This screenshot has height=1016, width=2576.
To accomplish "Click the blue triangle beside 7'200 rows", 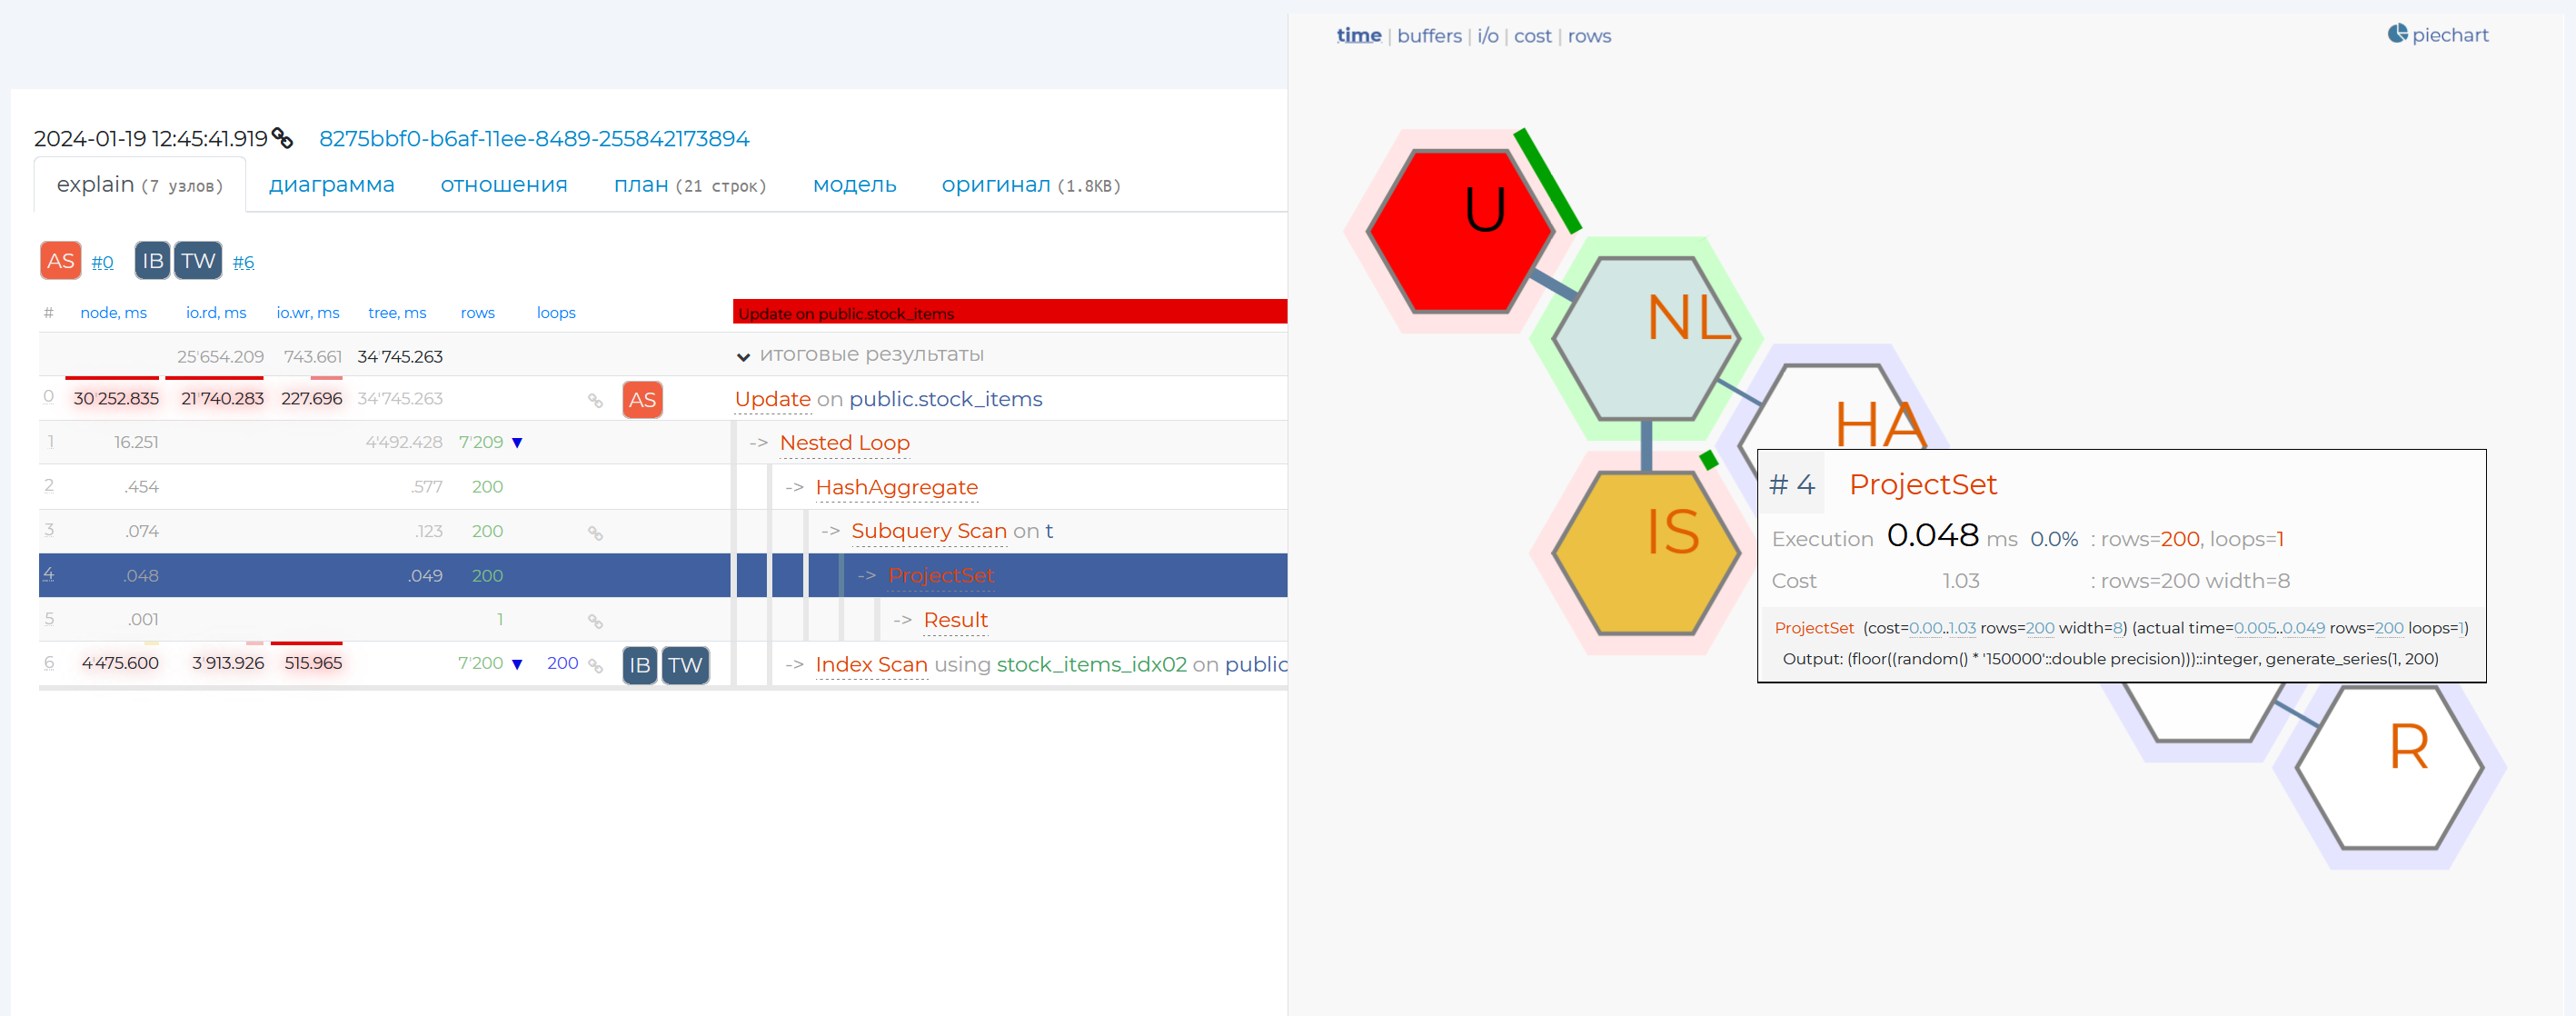I will point(517,664).
